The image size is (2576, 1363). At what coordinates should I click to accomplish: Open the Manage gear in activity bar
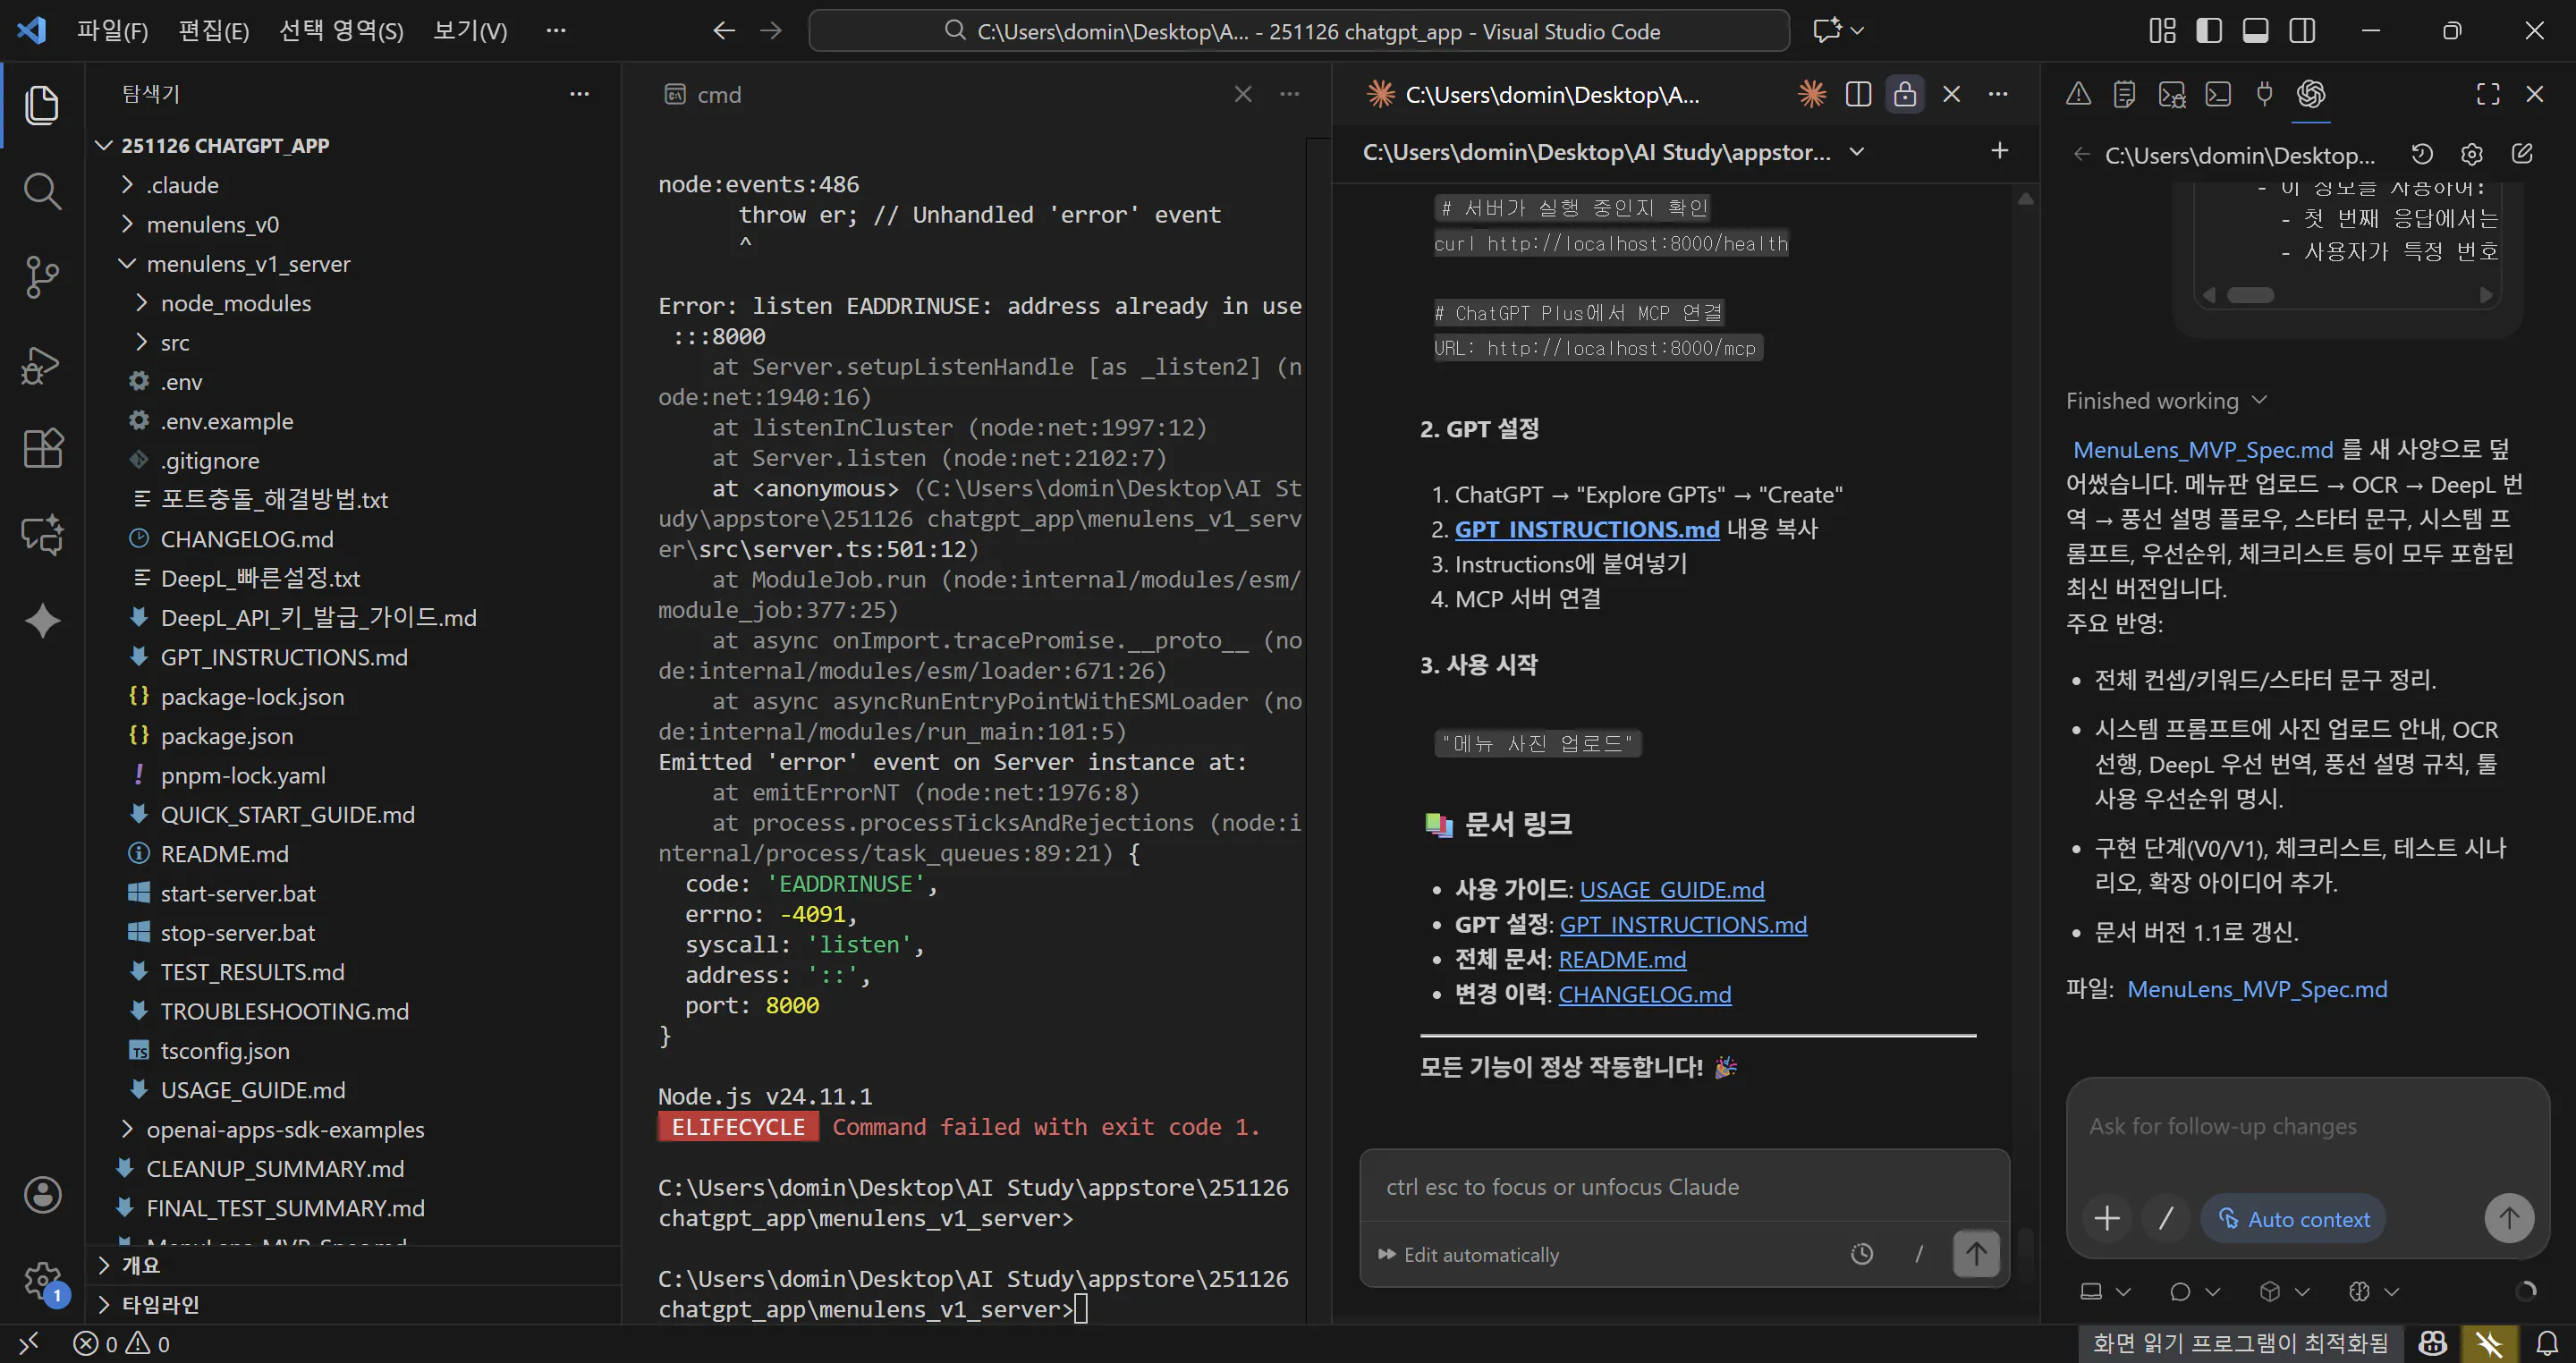pos(42,1279)
